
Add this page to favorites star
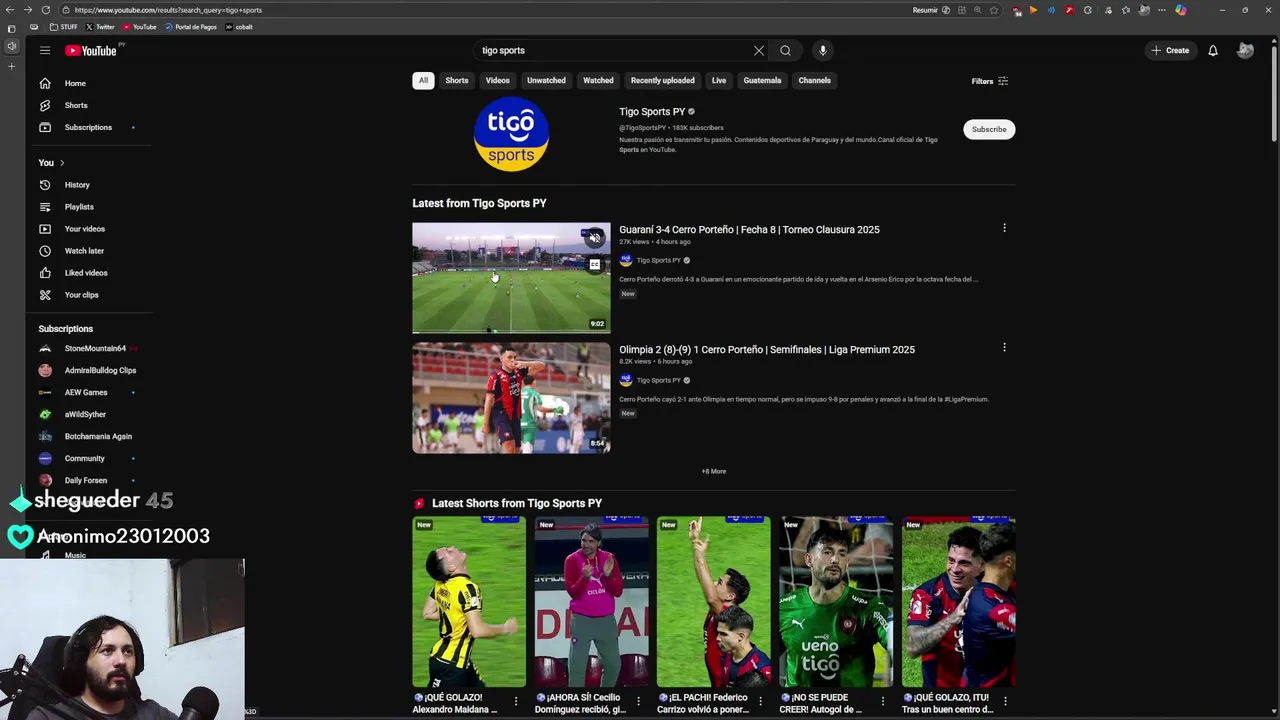click(994, 10)
